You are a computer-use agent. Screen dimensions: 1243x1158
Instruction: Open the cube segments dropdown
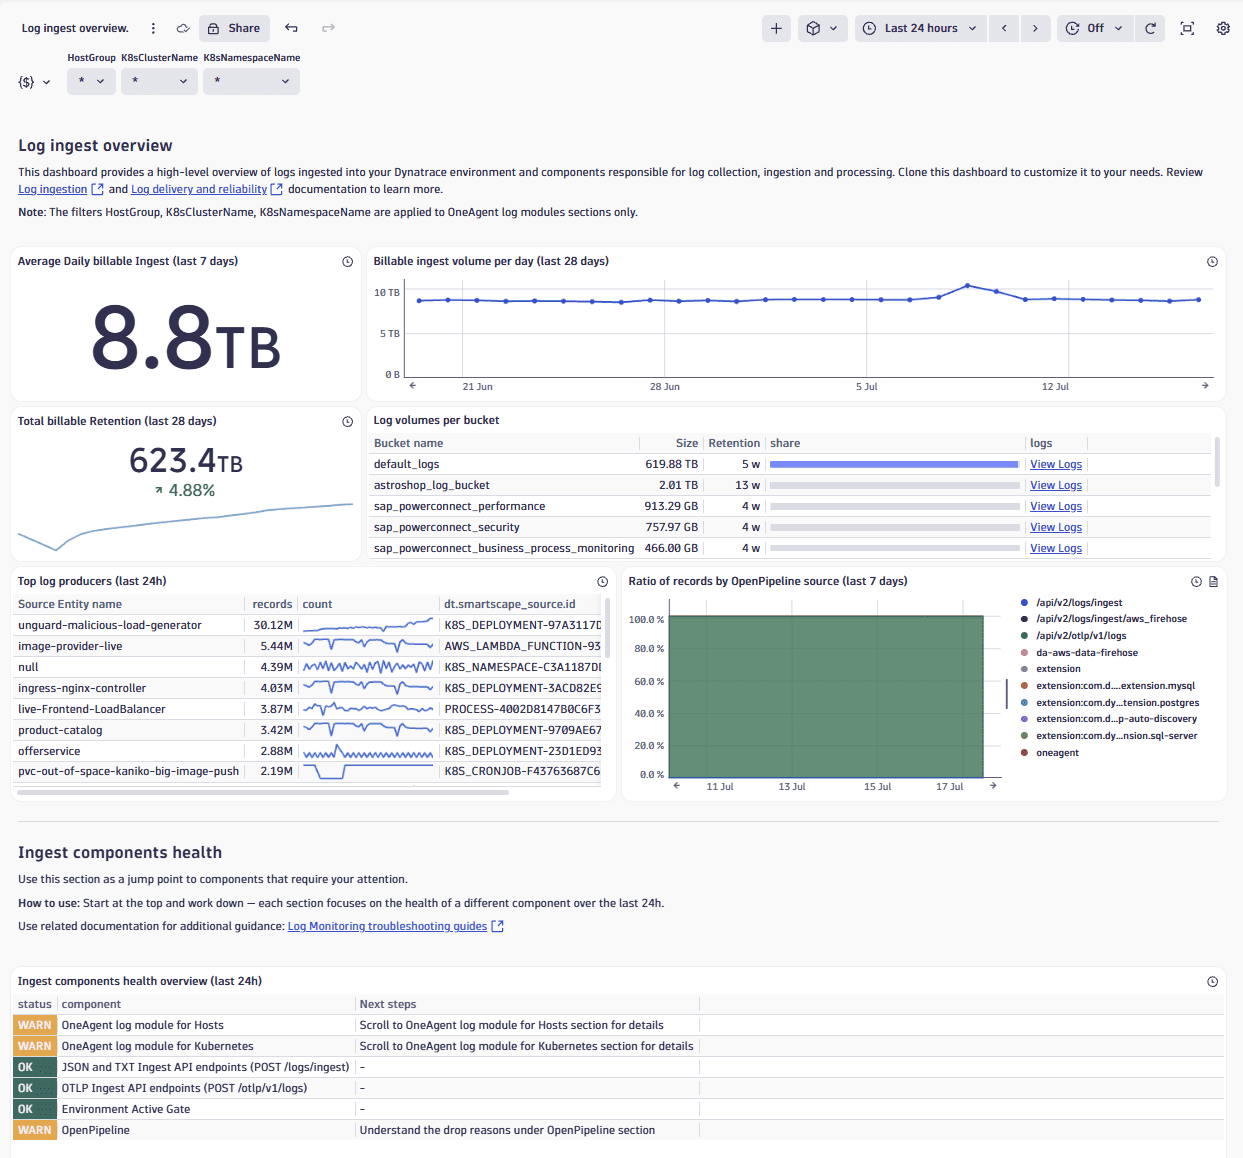[822, 28]
